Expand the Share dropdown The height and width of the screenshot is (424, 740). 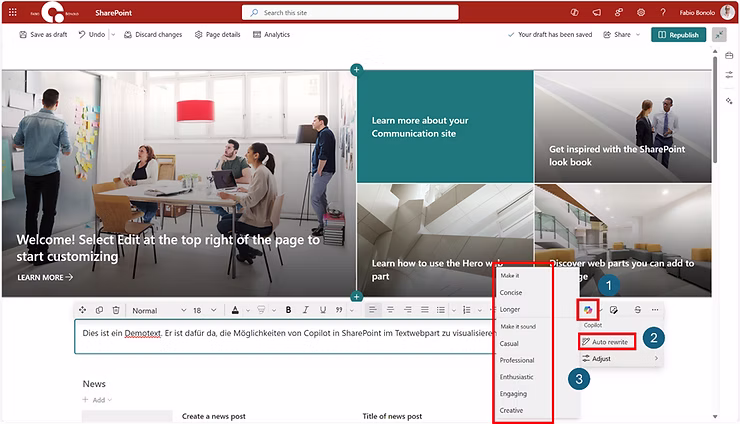638,34
